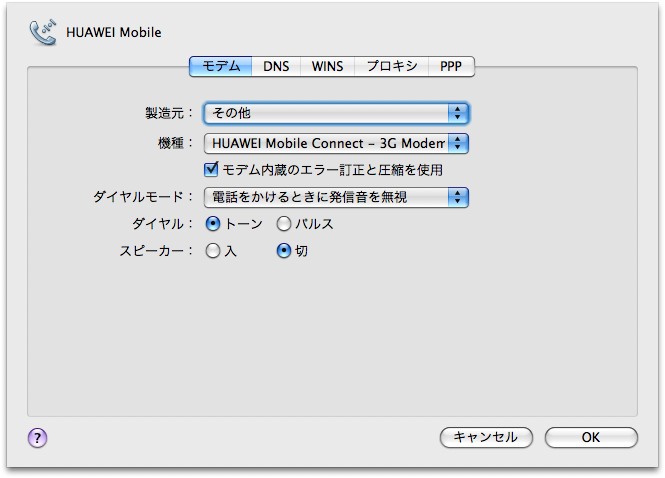665x478 pixels.
Task: Select the パルス dial radio button
Action: coord(283,224)
